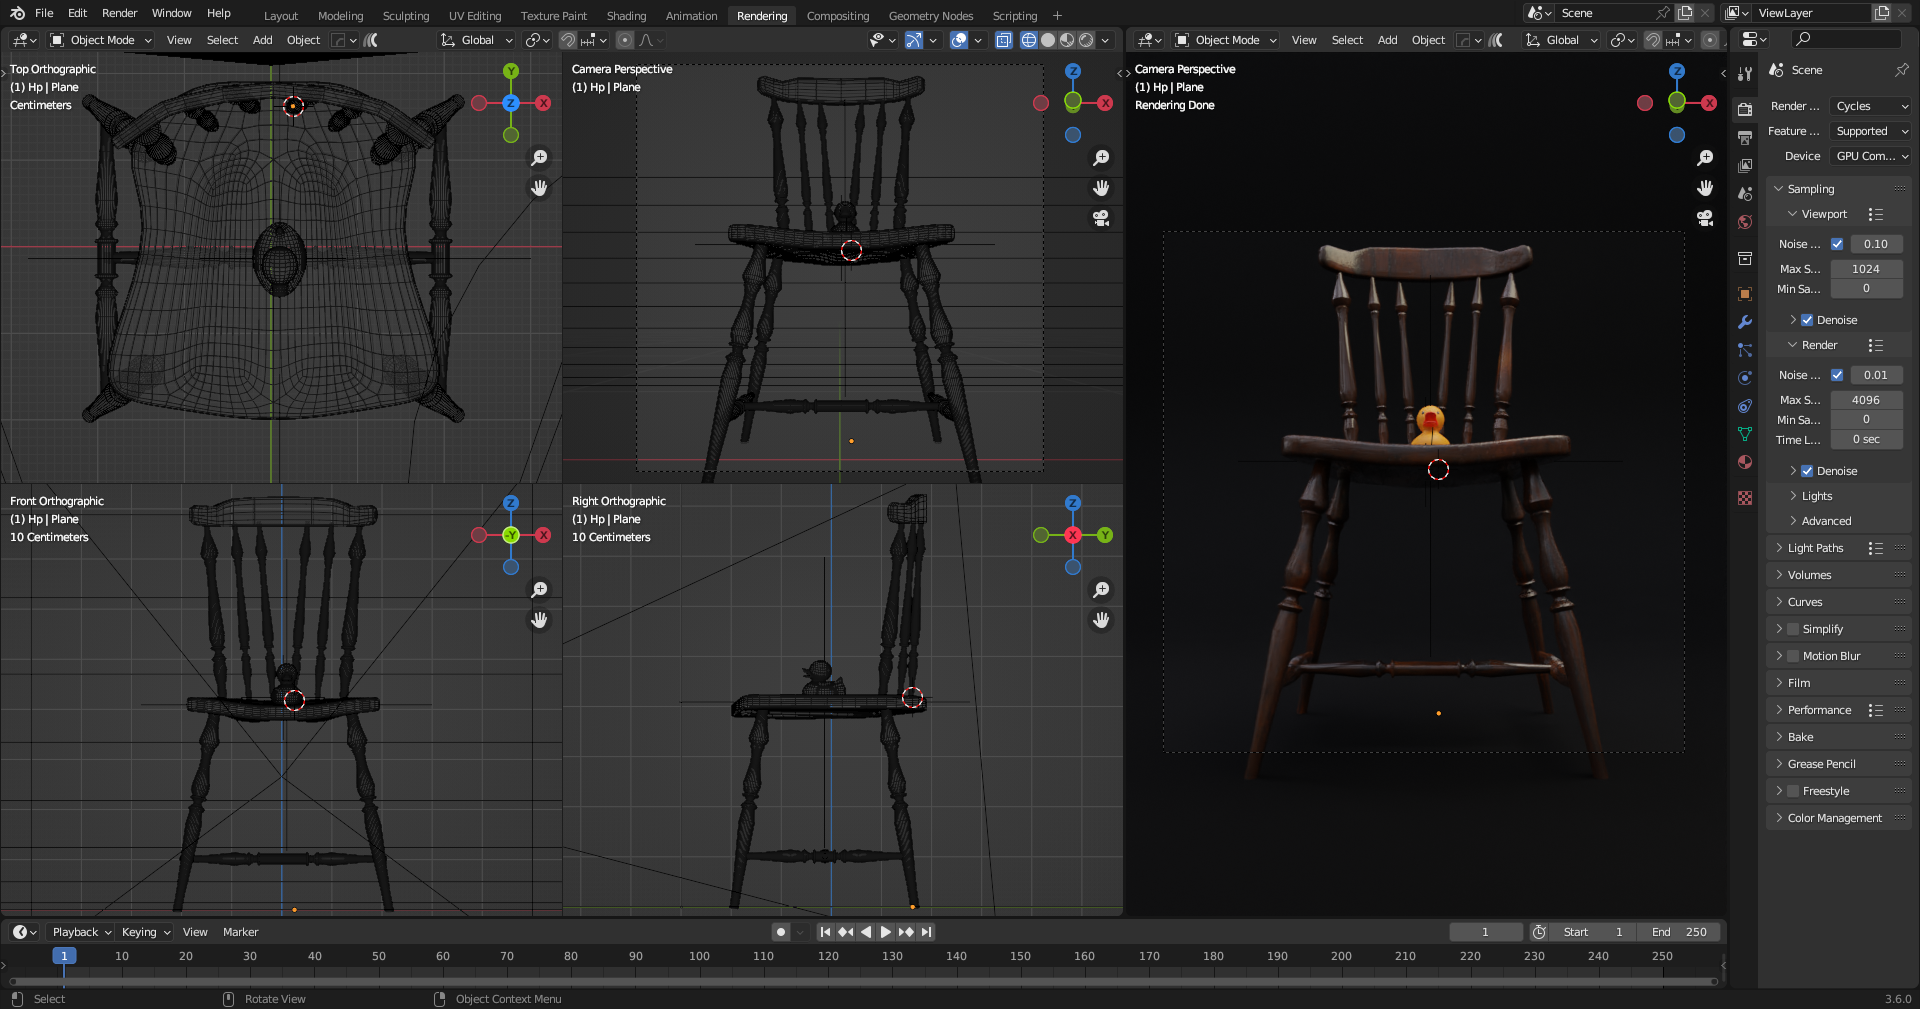Viewport: 1920px width, 1009px height.
Task: Toggle camera view in middle viewport
Action: click(x=1101, y=218)
